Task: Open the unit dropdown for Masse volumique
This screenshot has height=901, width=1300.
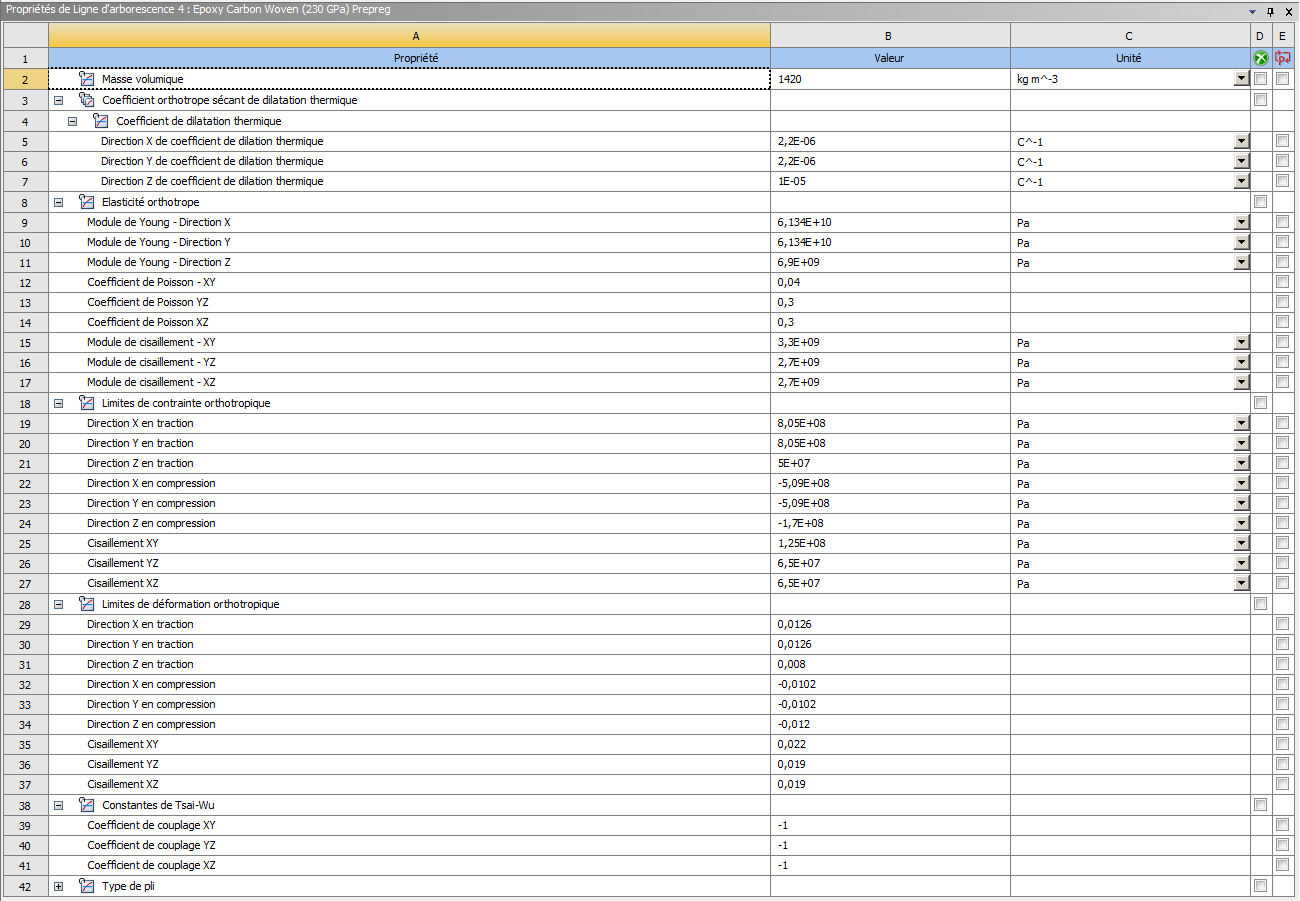Action: click(x=1241, y=79)
